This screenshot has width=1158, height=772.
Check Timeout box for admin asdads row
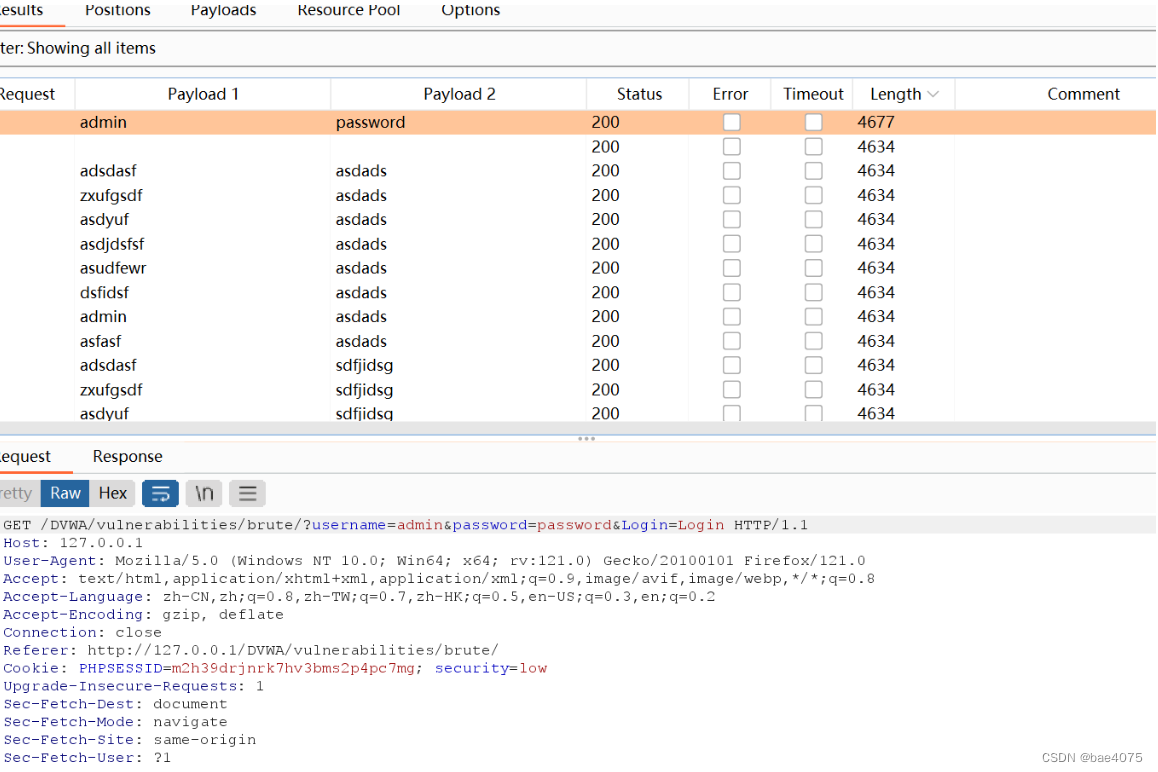click(813, 317)
